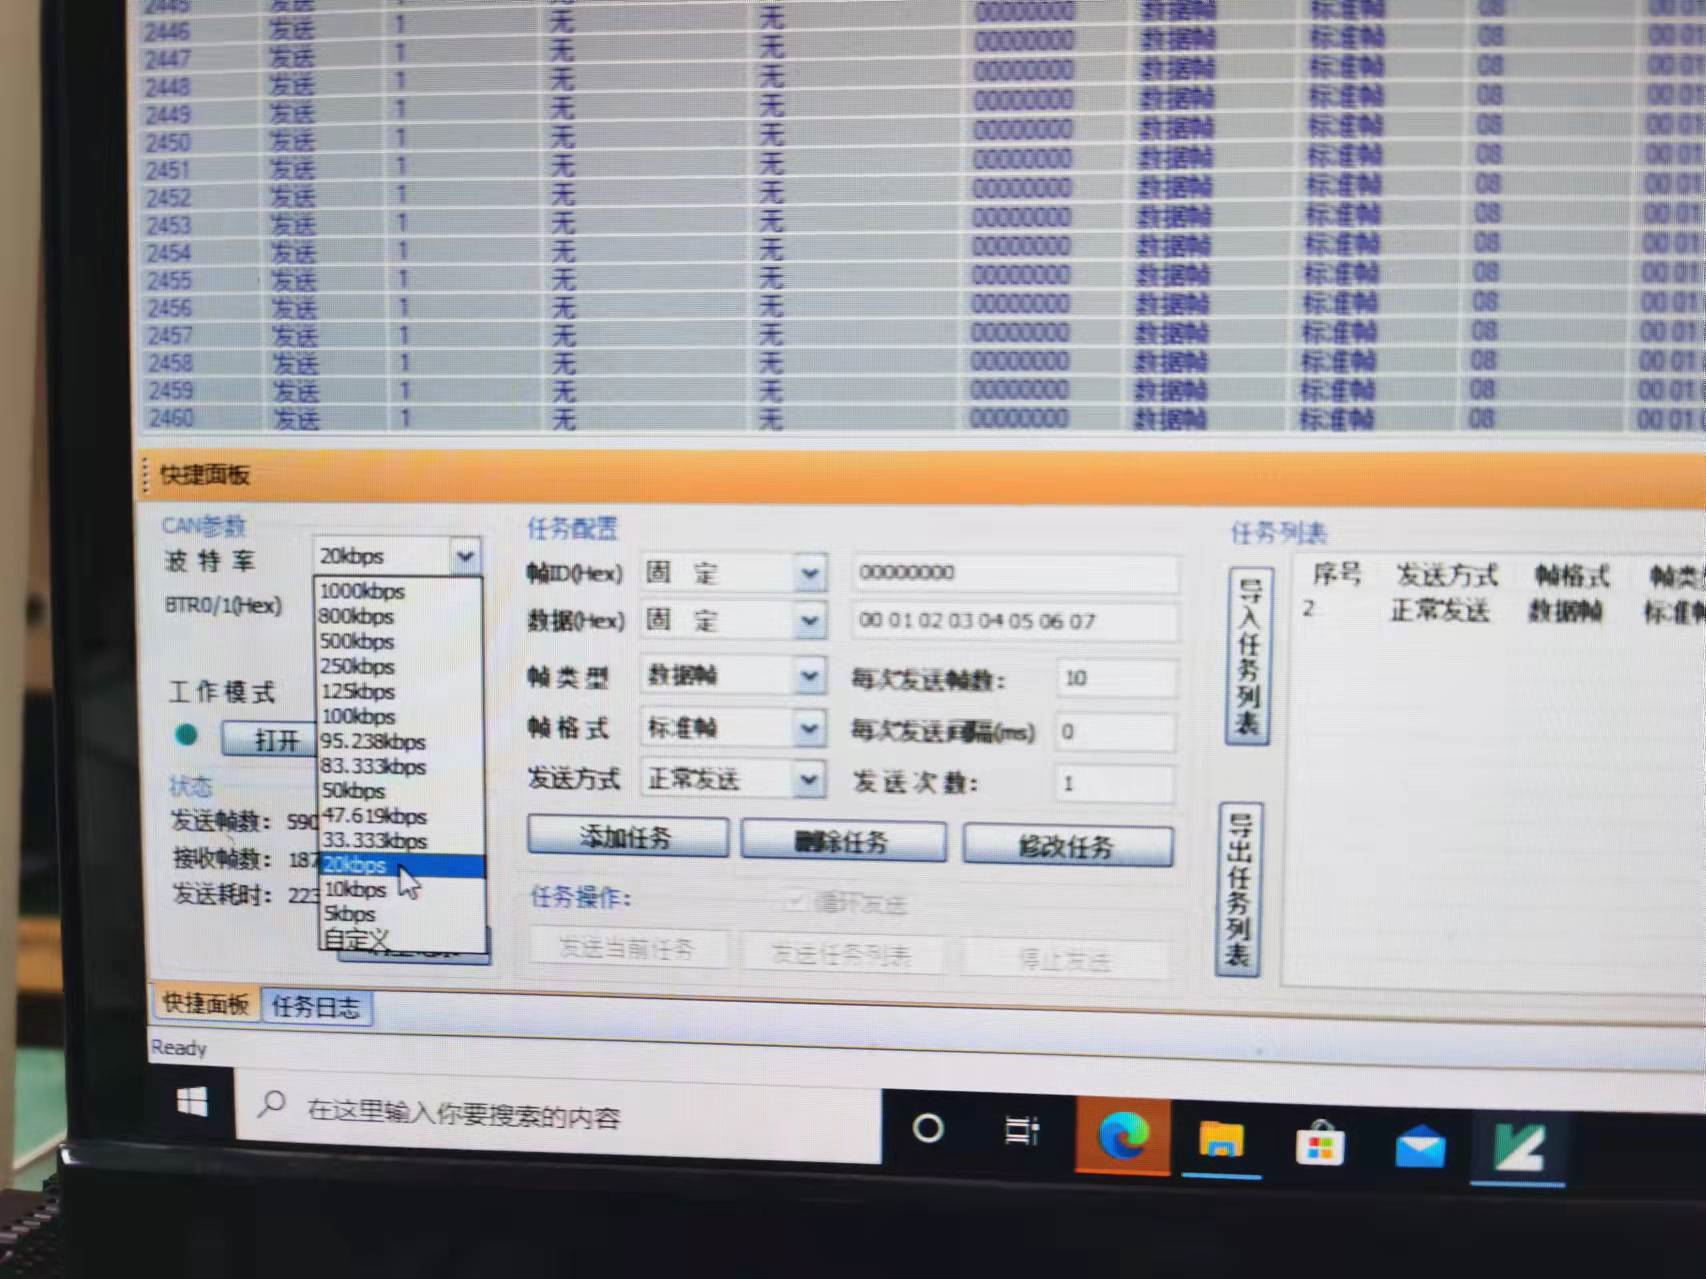This screenshot has width=1706, height=1279.
Task: Open the Windows Start menu
Action: click(x=192, y=1103)
